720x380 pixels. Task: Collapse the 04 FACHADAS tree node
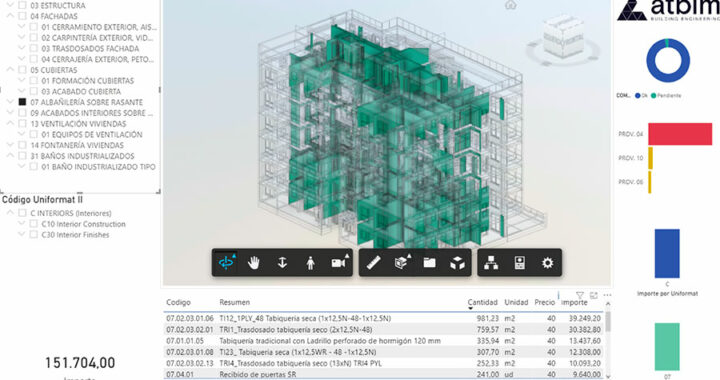tap(10, 16)
